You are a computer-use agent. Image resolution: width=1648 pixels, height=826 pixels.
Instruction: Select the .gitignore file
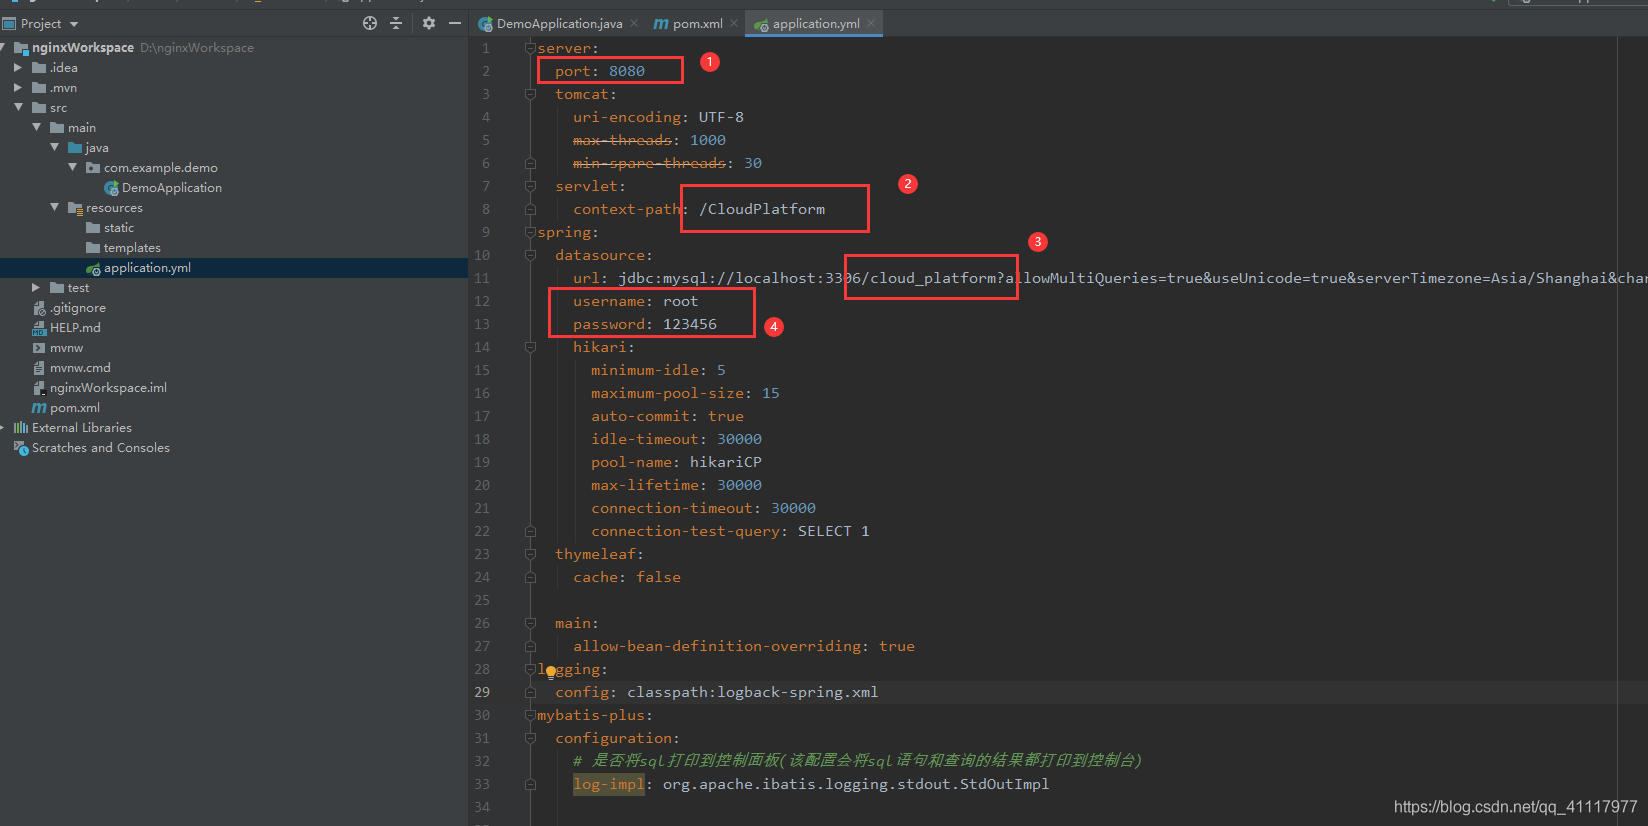point(78,308)
